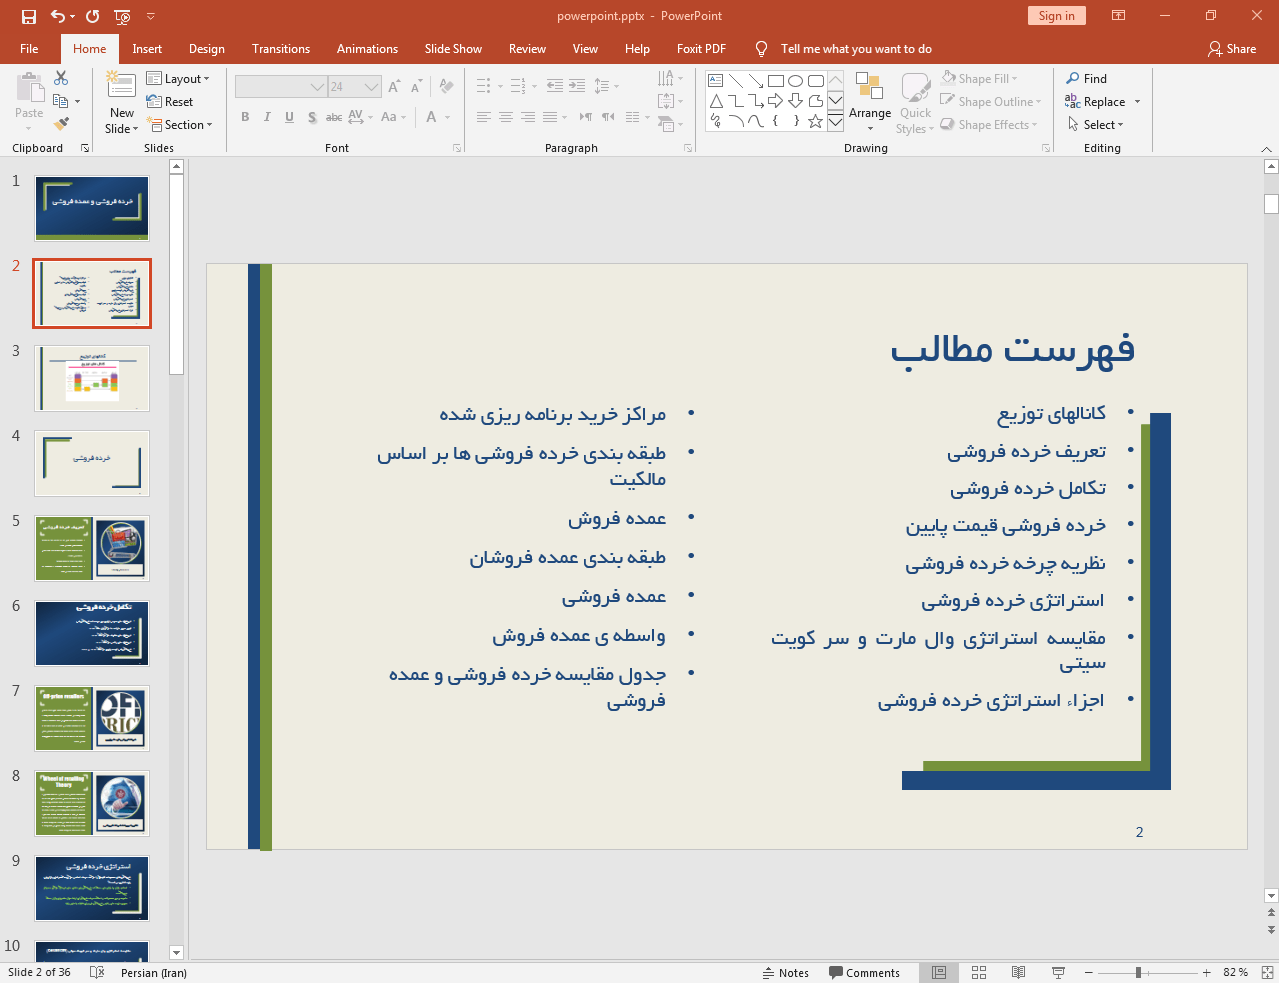Screen dimensions: 1279x983
Task: Click the 82 % zoom level
Action: pyautogui.click(x=1235, y=972)
